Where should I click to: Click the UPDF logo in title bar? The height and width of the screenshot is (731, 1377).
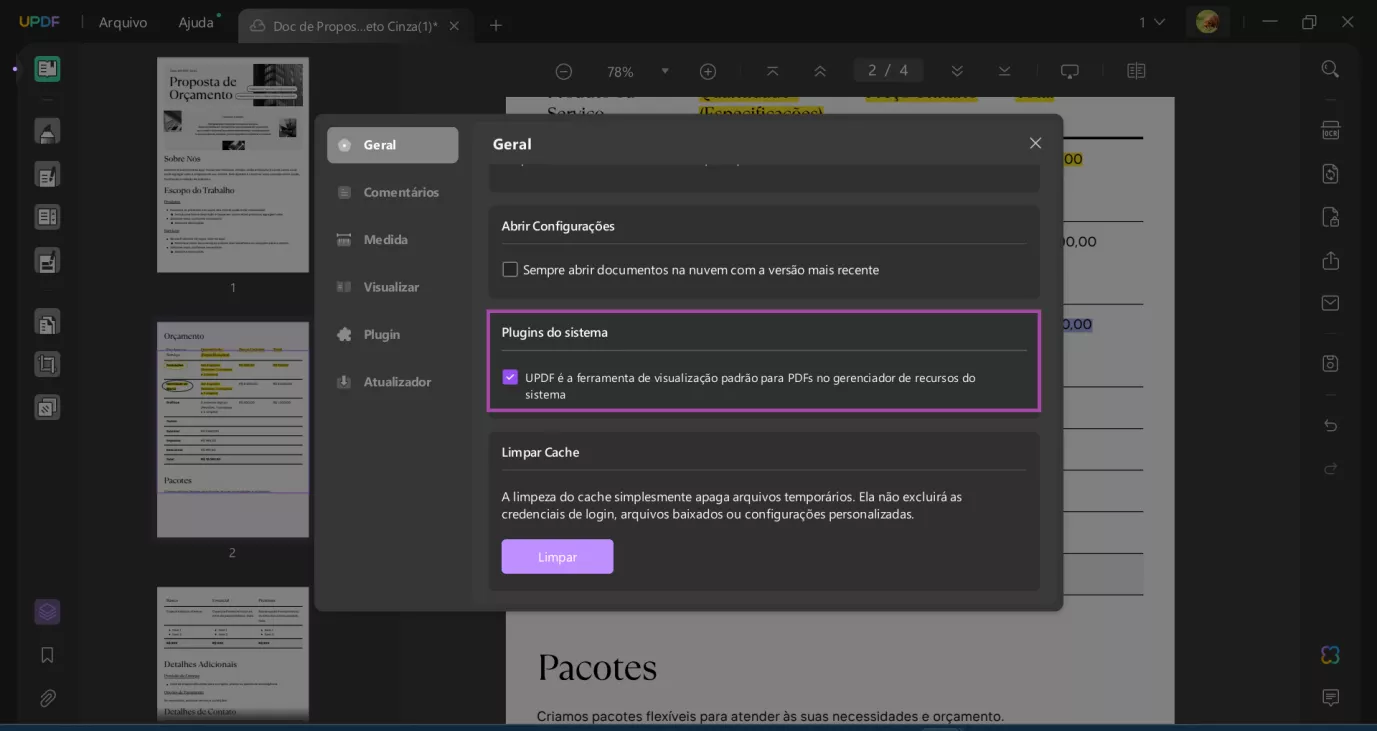pos(39,22)
